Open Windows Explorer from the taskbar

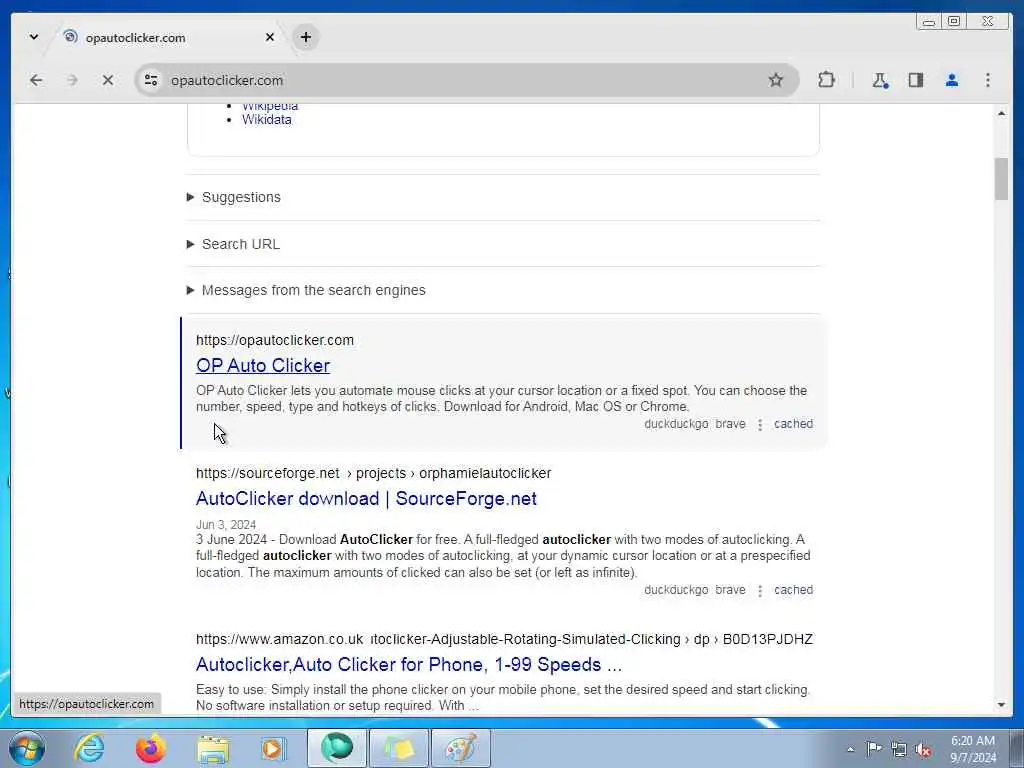tap(213, 748)
